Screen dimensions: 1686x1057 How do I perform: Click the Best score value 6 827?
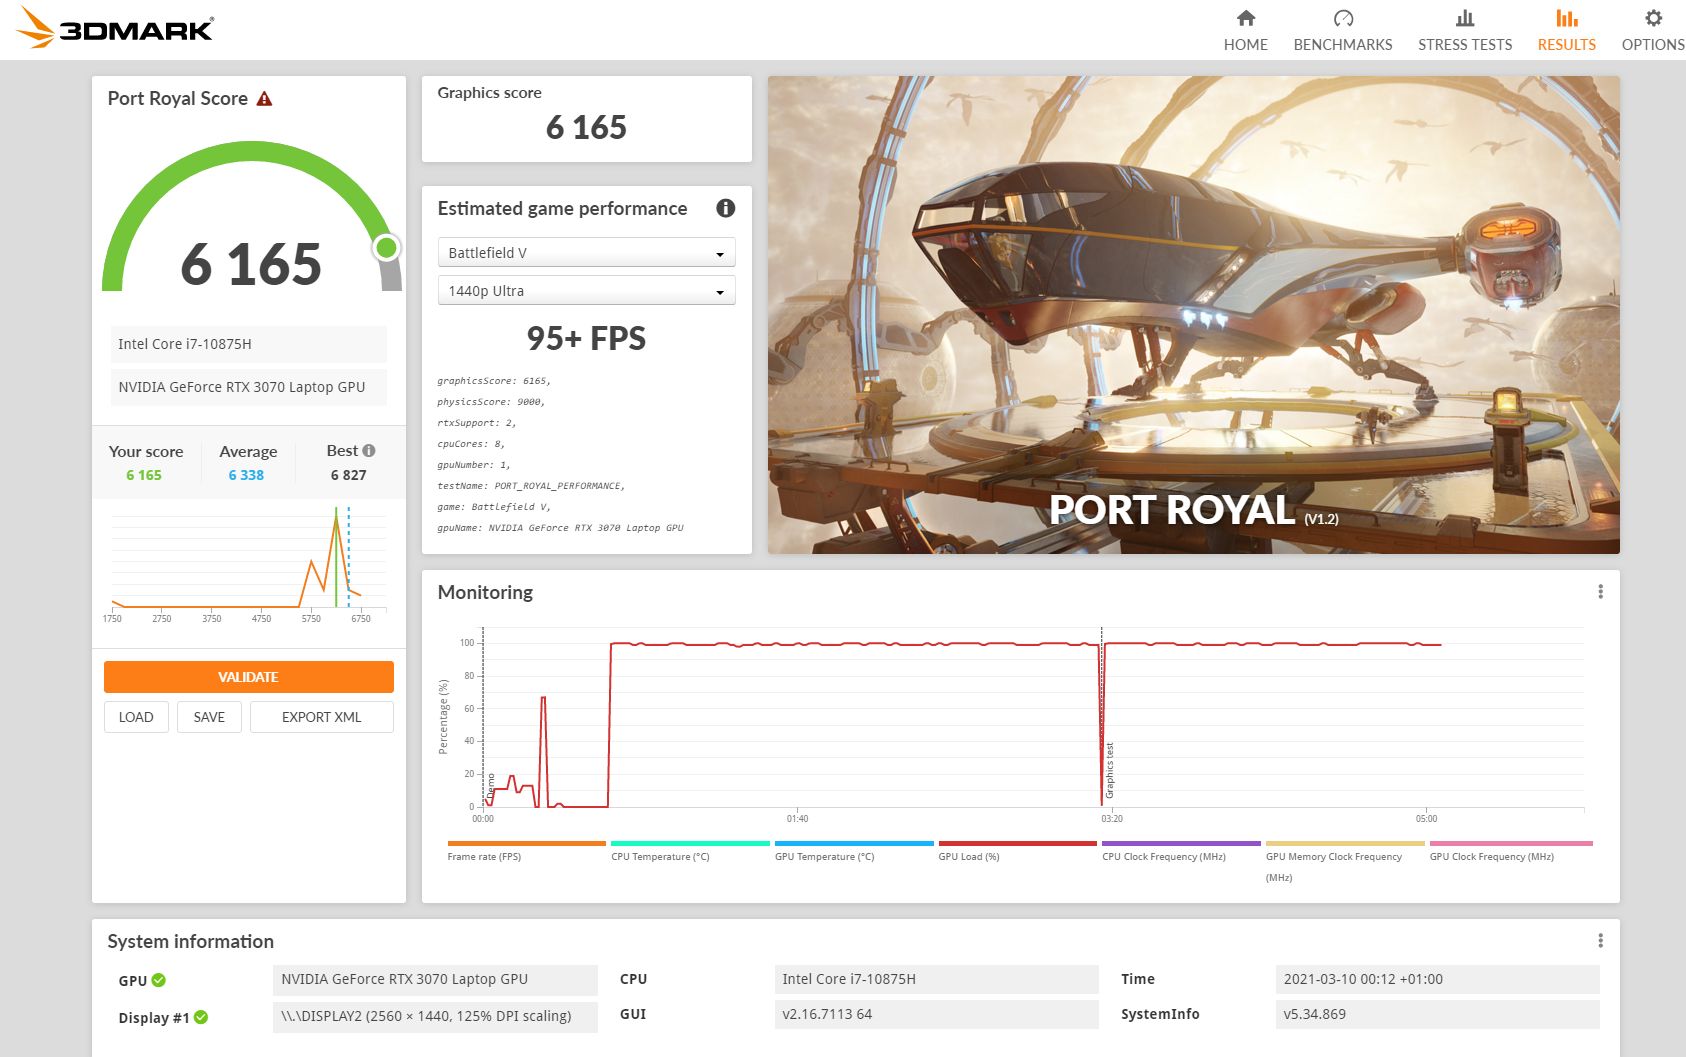[x=349, y=475]
